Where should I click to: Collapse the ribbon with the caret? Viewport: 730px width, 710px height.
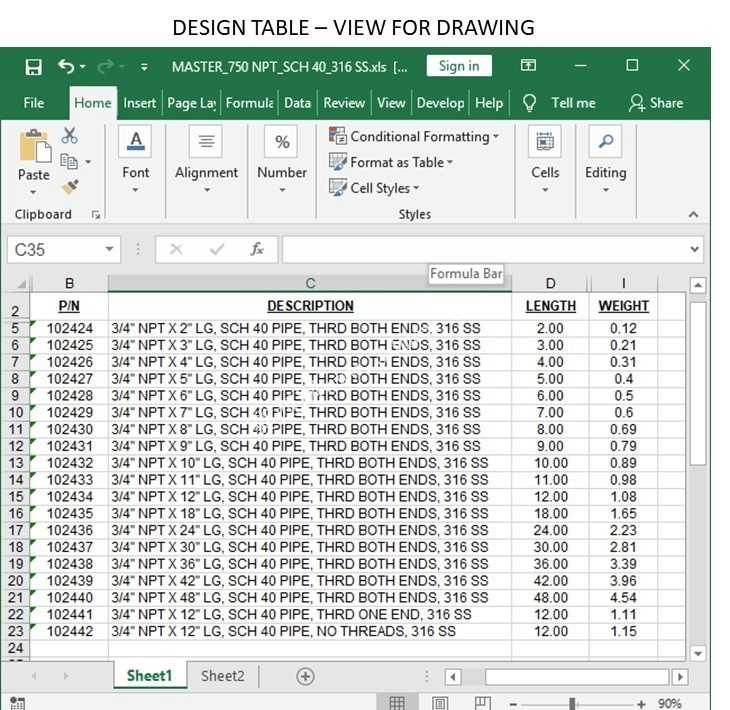point(693,214)
